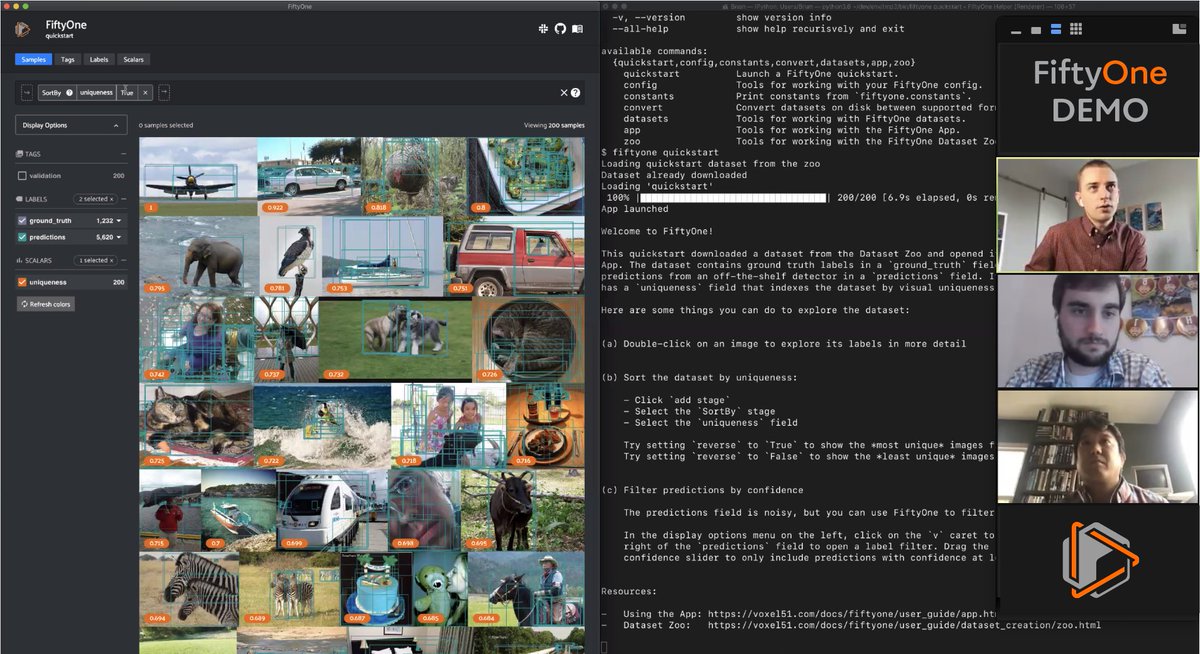Open the predictions label filter caret
Screen dimensions: 1200x654
118,237
